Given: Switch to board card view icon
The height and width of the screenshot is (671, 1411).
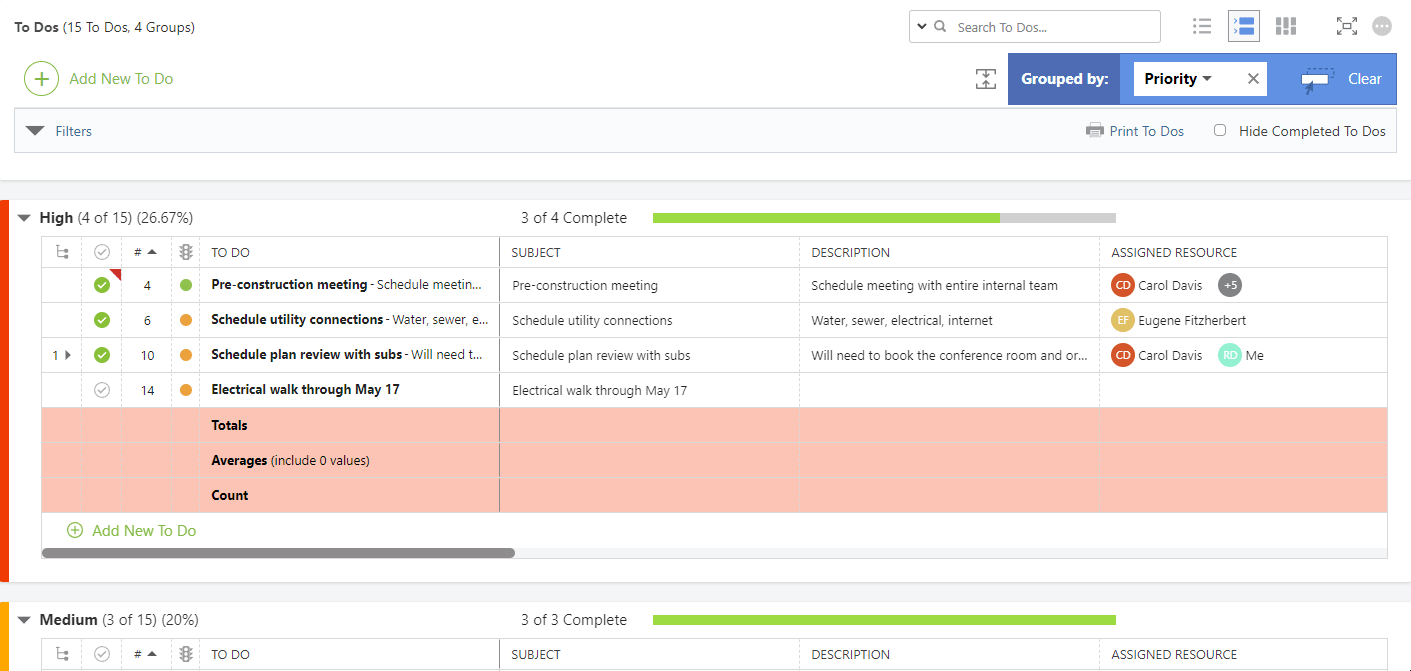Looking at the screenshot, I should tap(1286, 27).
